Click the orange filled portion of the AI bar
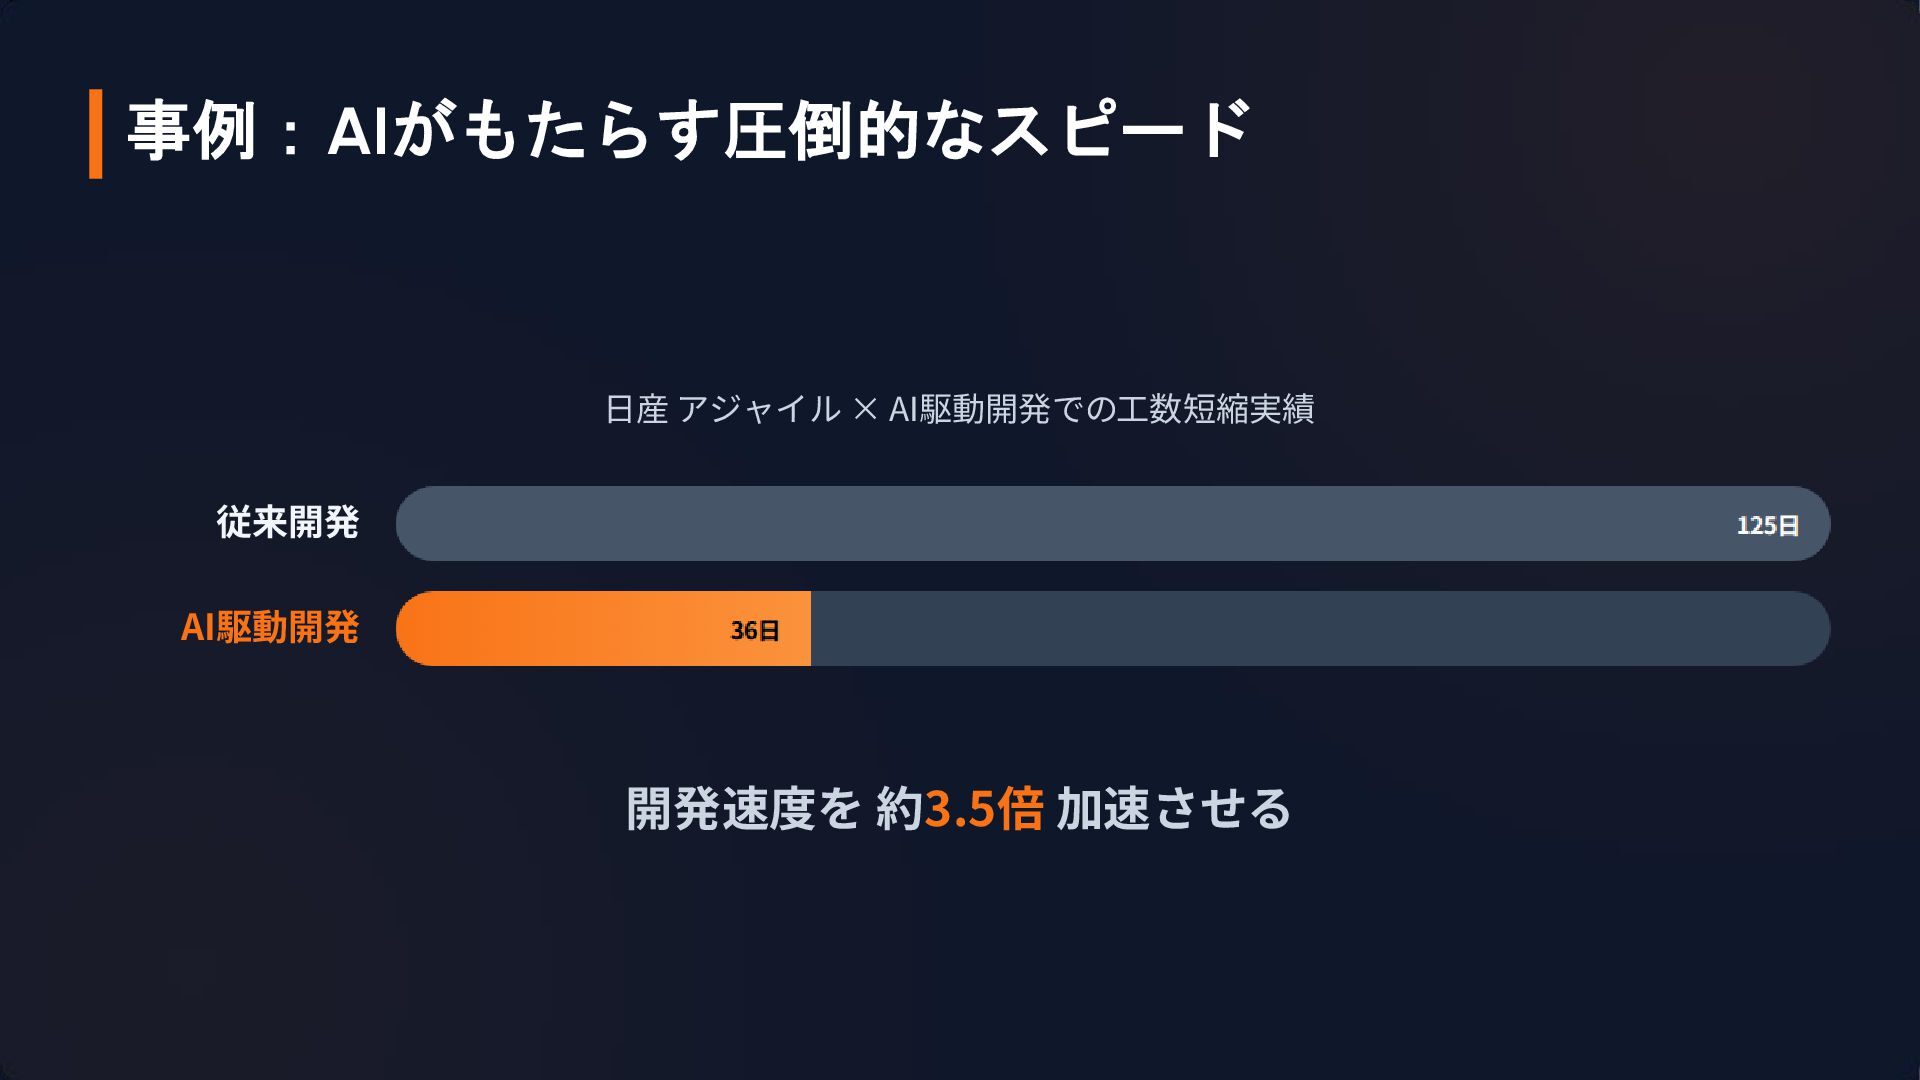Viewport: 1920px width, 1080px height. click(x=603, y=628)
